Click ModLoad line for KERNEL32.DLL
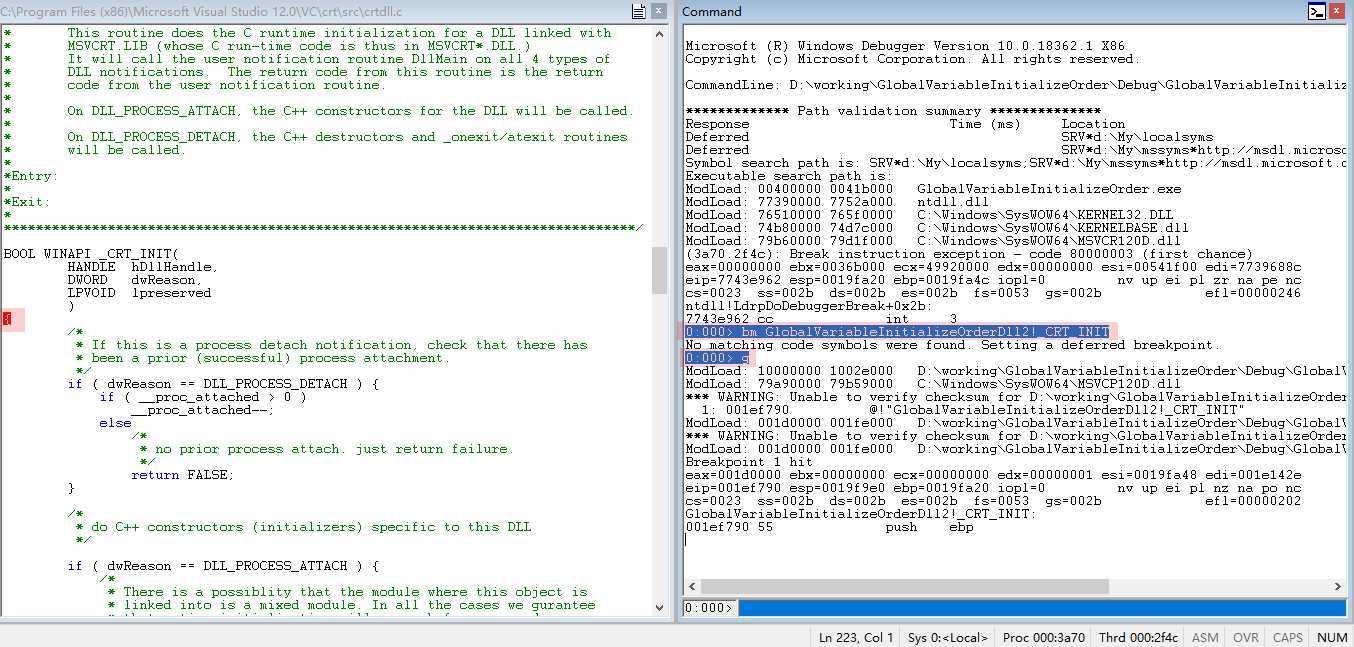The image size is (1354, 647). click(x=929, y=215)
